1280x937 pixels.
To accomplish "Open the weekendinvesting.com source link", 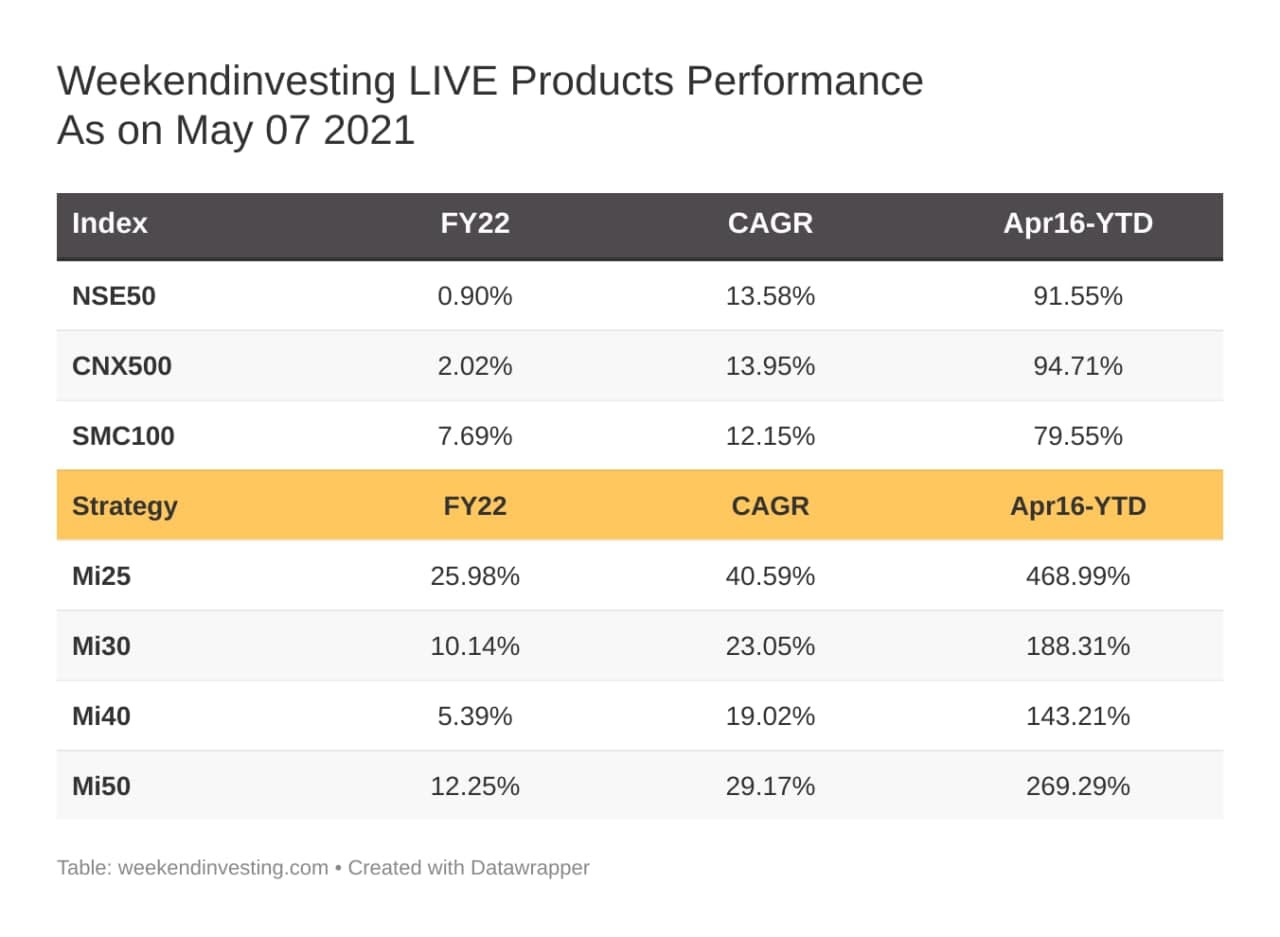I will click(223, 868).
